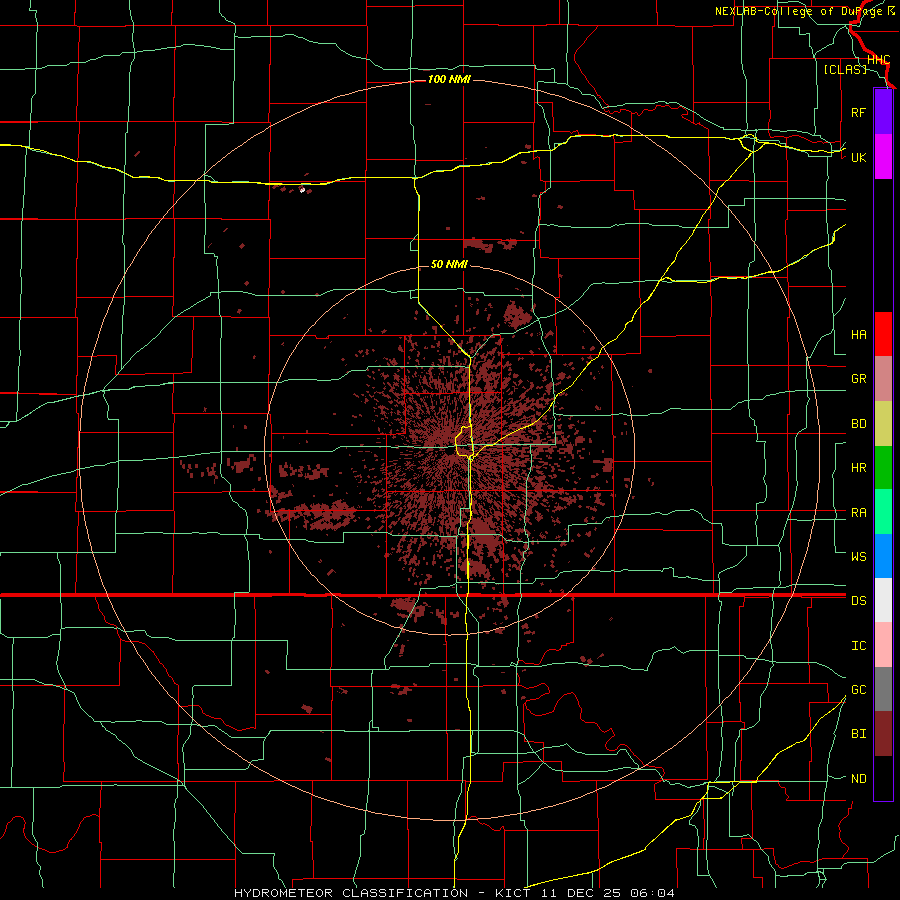The image size is (900, 900).
Task: Click the '06:04' timestamp text
Action: [652, 893]
